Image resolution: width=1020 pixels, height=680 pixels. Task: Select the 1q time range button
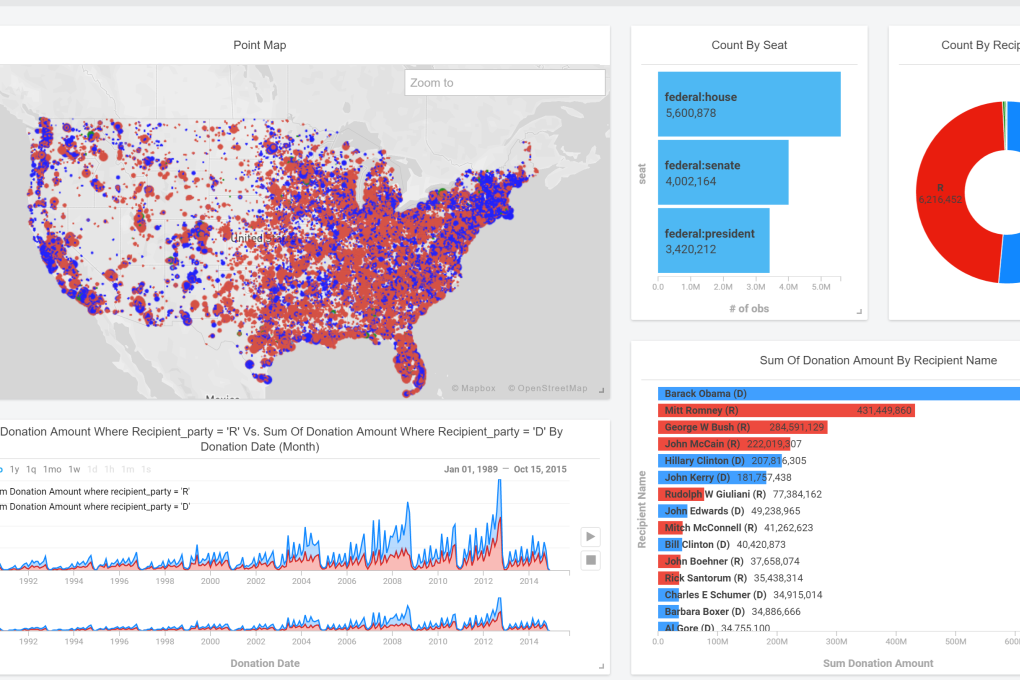pos(30,469)
